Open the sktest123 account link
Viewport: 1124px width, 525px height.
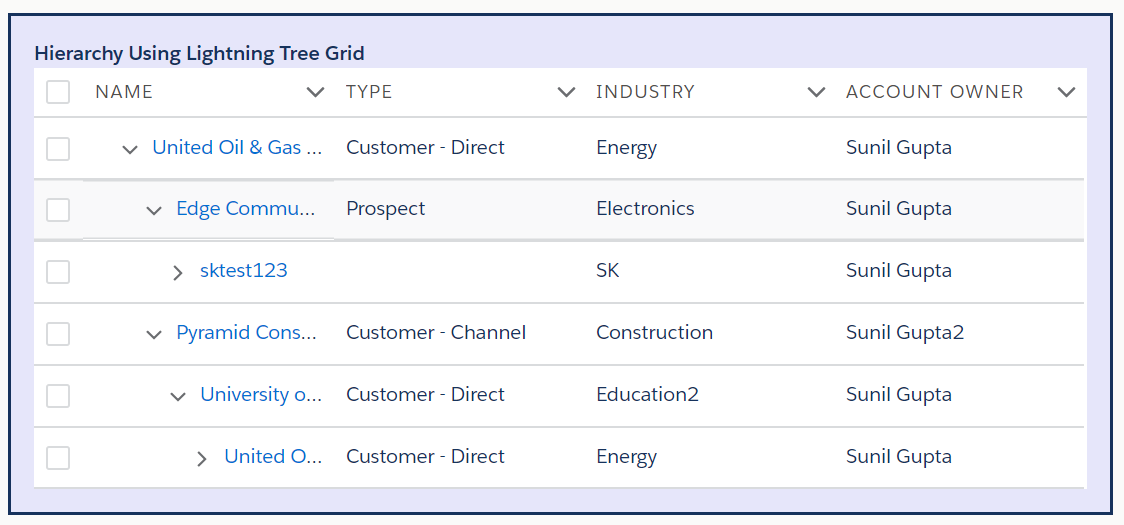coord(244,271)
